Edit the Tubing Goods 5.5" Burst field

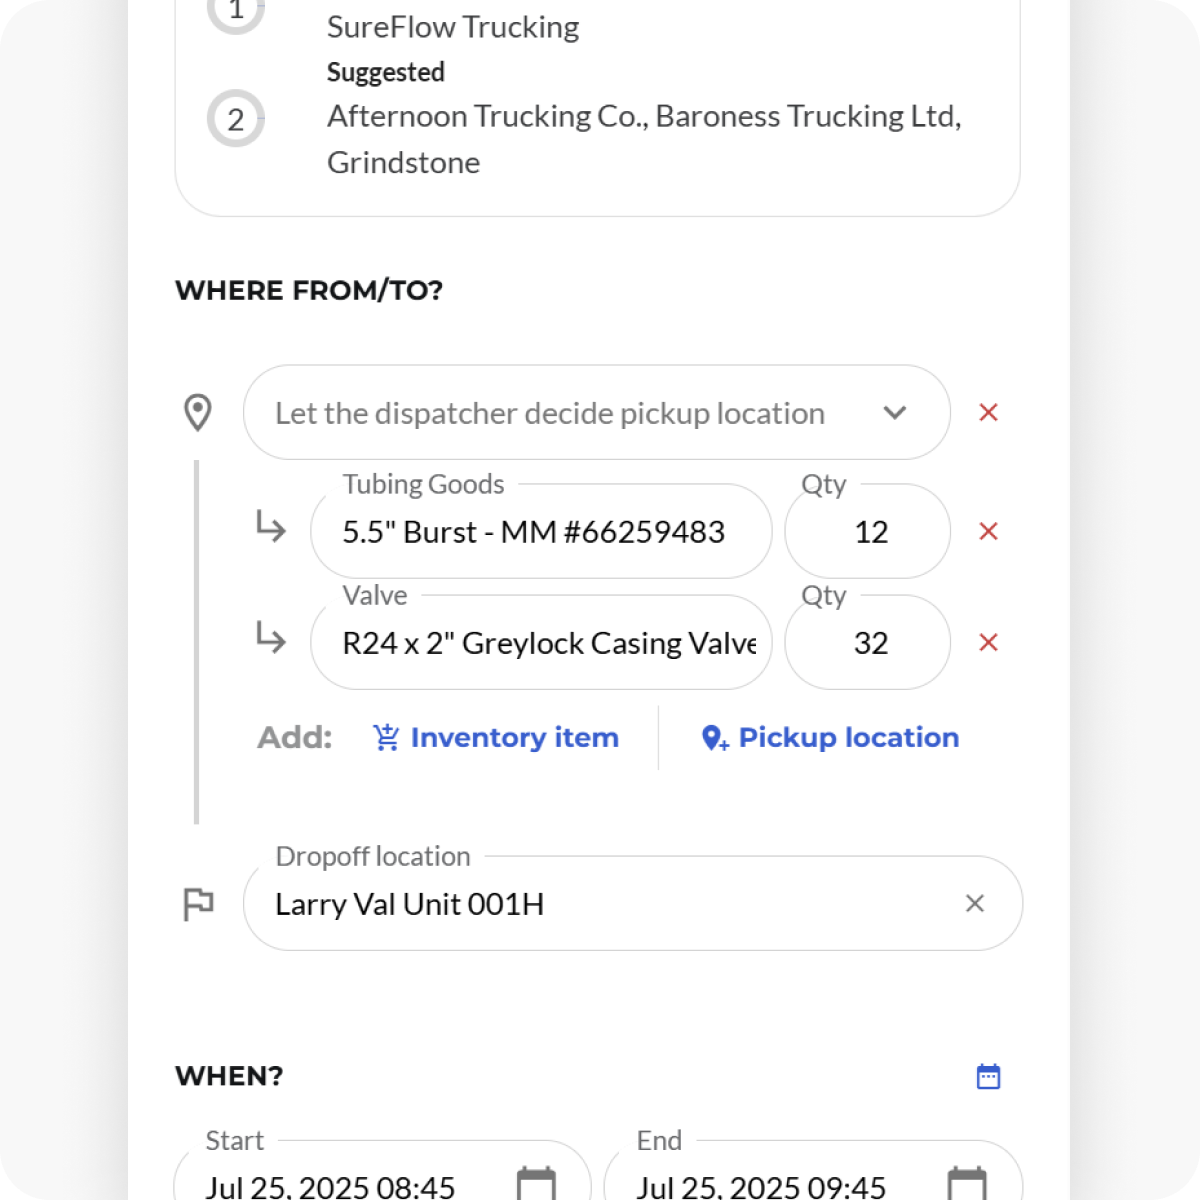pos(541,531)
